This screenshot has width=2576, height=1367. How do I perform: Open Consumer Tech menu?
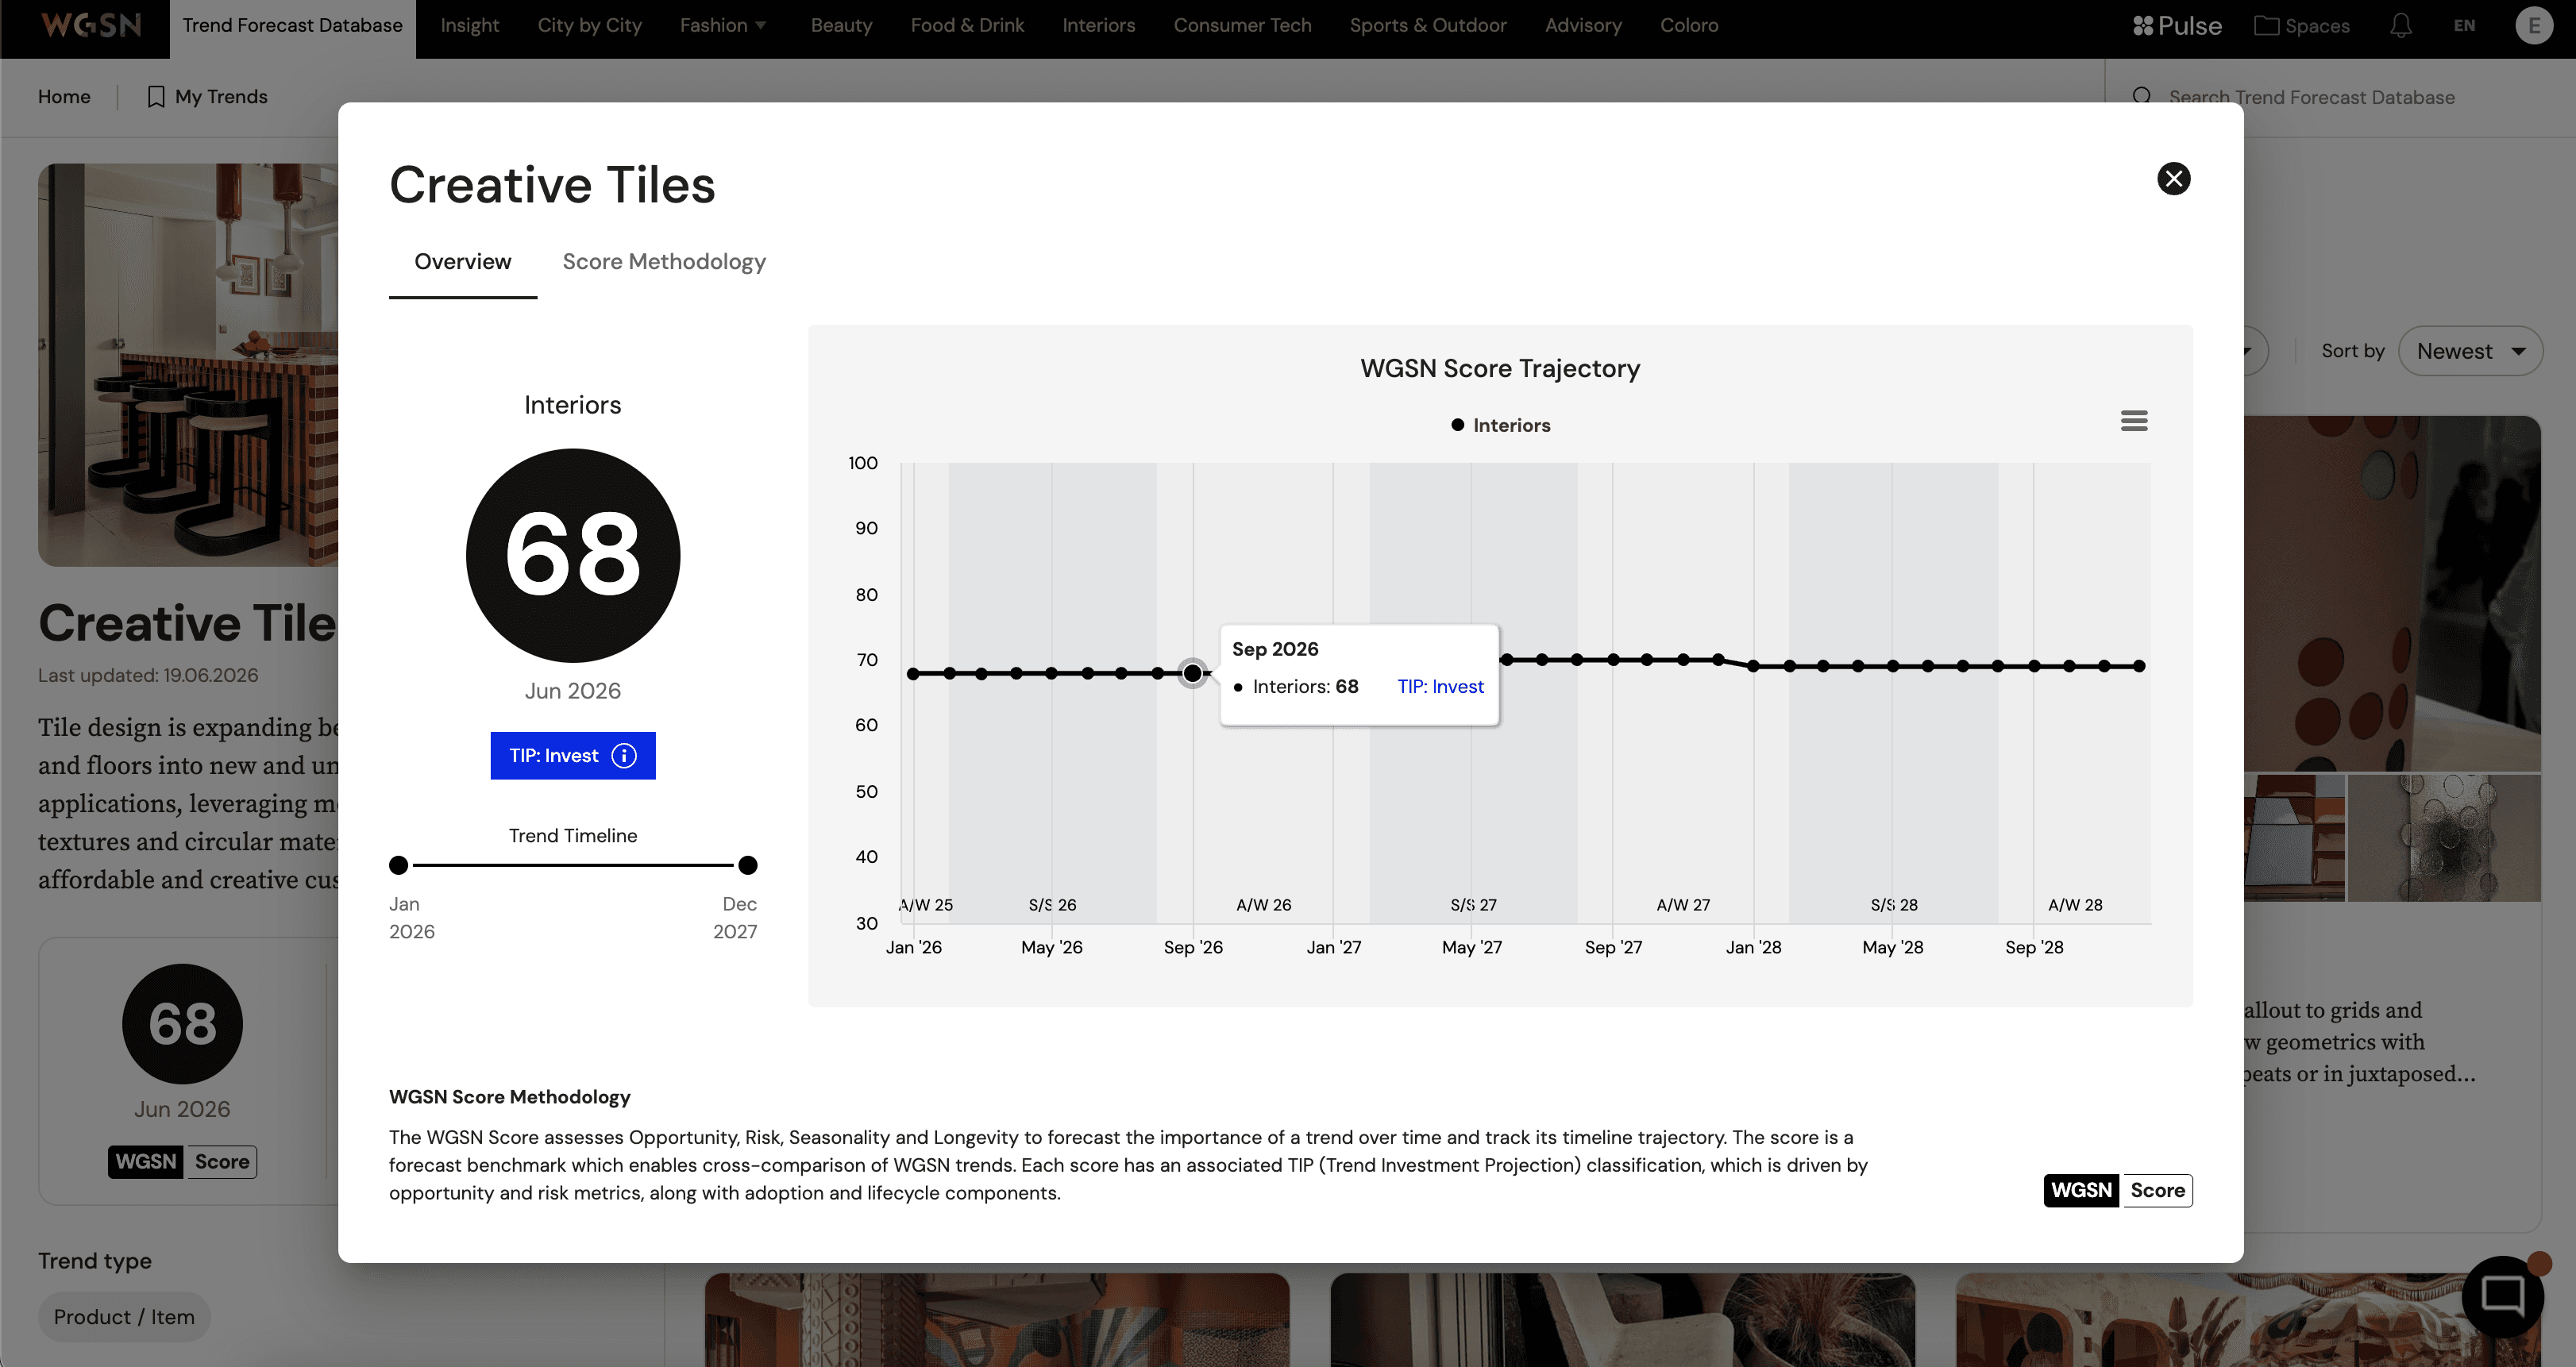1242,26
